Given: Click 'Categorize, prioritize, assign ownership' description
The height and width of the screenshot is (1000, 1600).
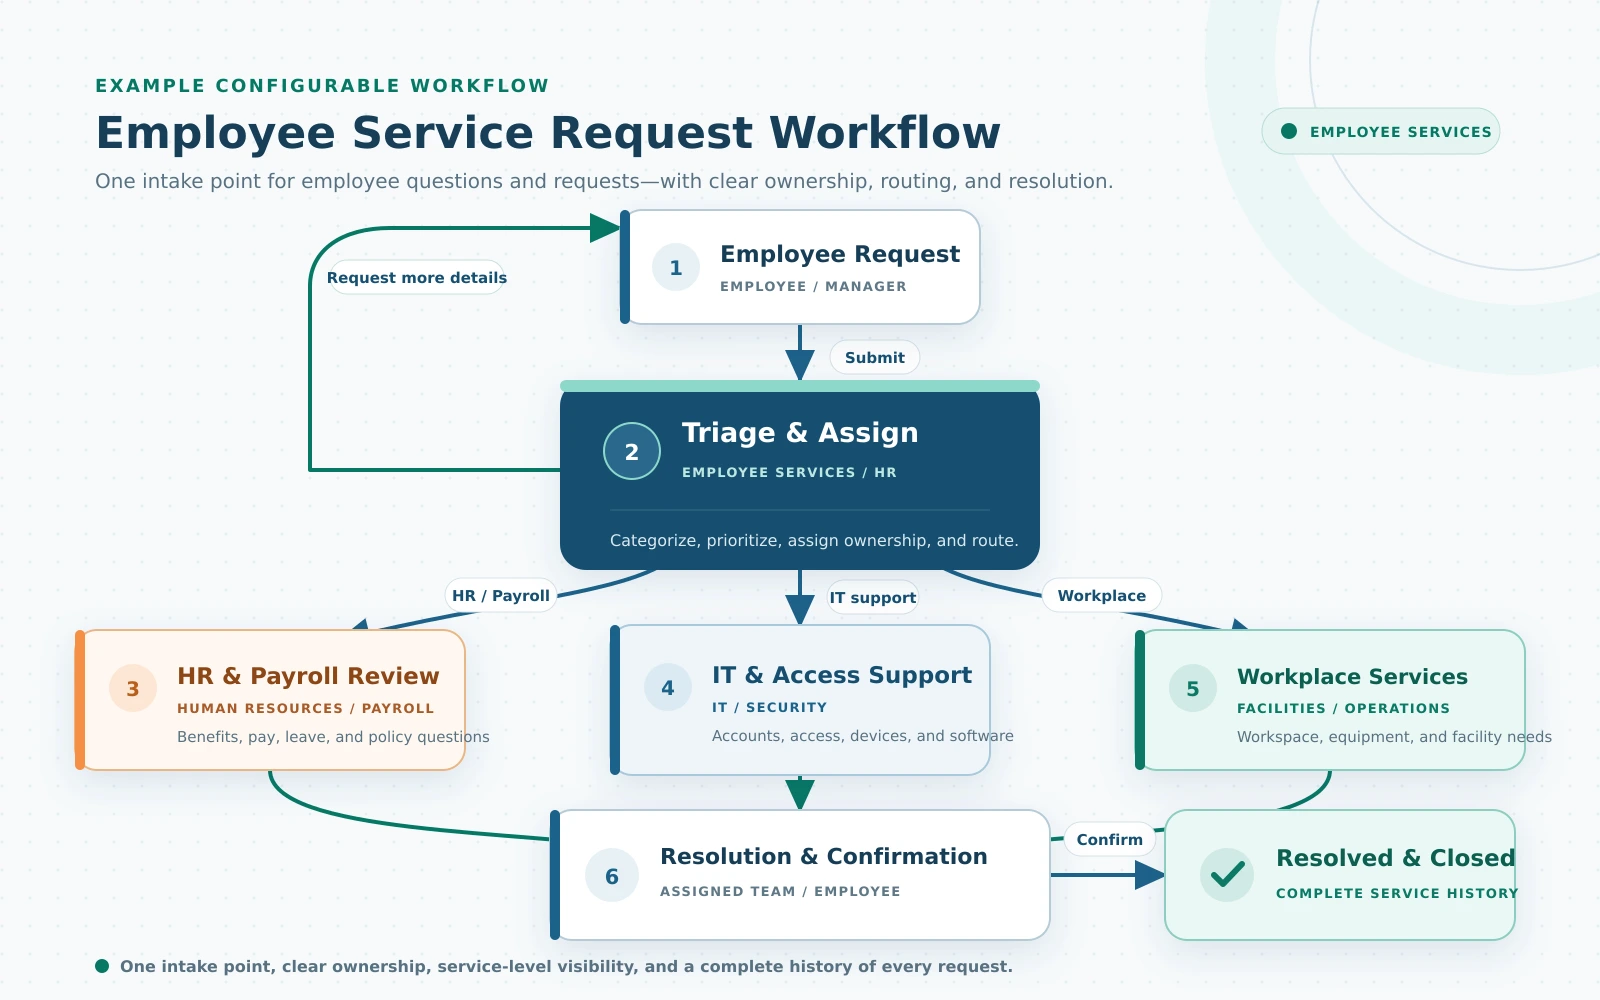Looking at the screenshot, I should 814,540.
